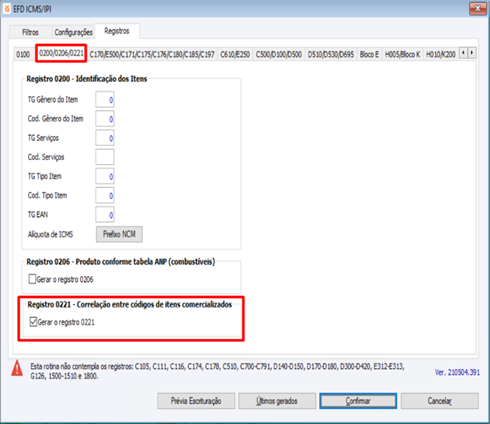Click the Cod. Gênero do Item field
This screenshot has height=424, width=490.
point(105,119)
